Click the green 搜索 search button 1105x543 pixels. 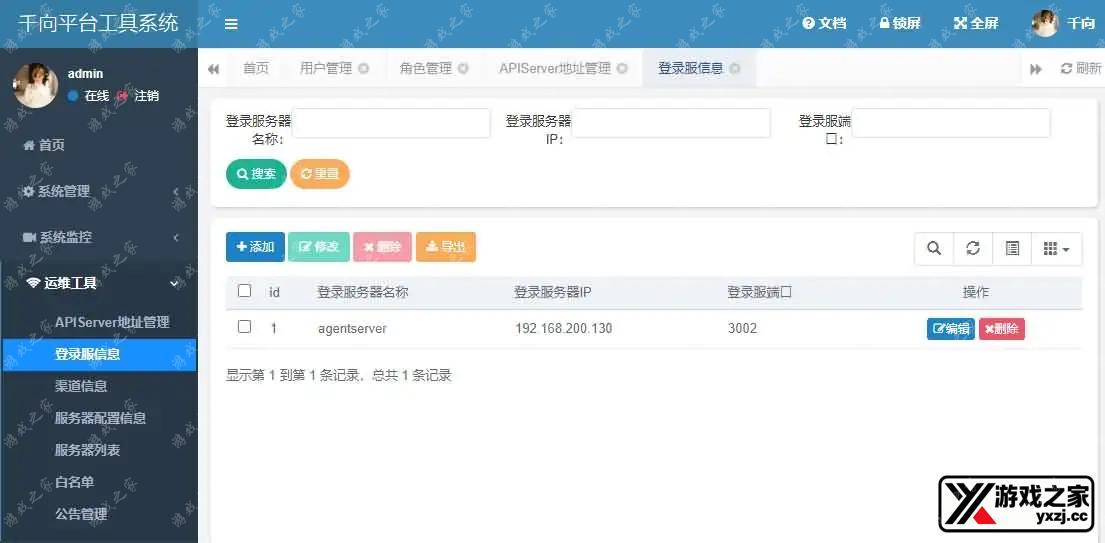pos(257,174)
